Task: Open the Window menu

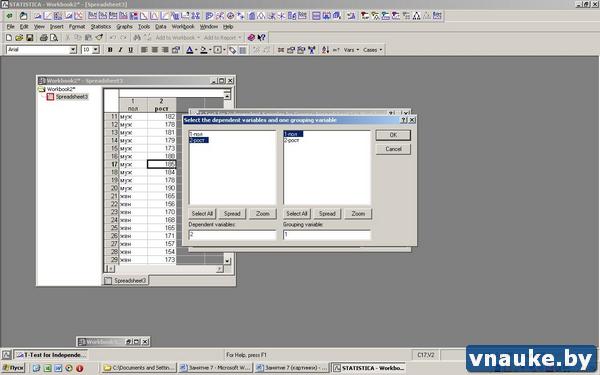Action: (209, 27)
